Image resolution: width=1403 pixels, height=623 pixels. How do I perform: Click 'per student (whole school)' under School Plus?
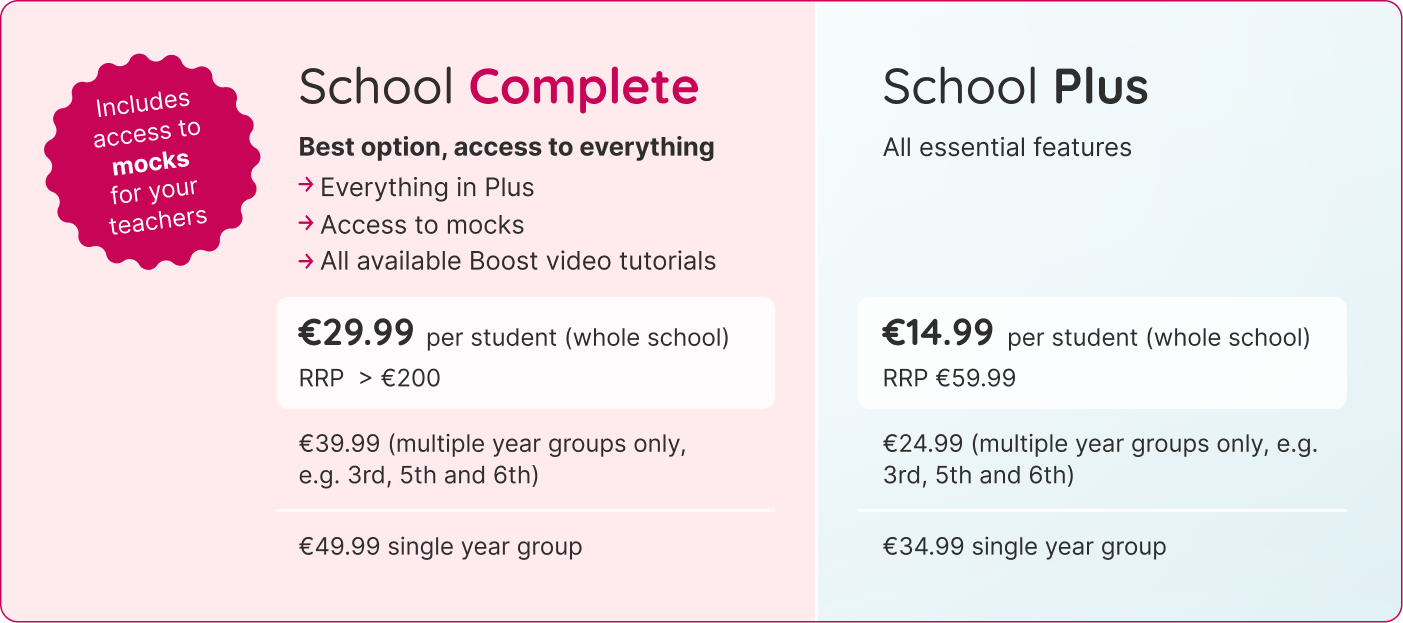coord(1158,338)
